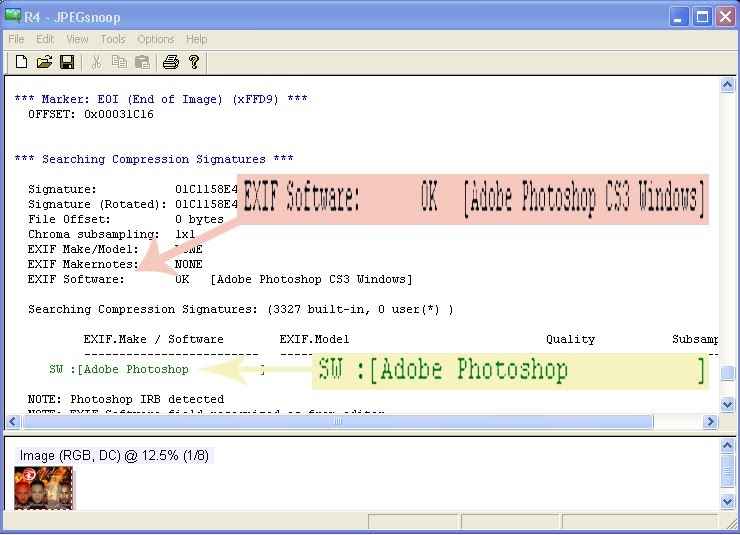Click the 'Image (RGB, DC) @ 12.5% (1/8)' label
Viewport: 740px width, 535px height.
coord(114,456)
